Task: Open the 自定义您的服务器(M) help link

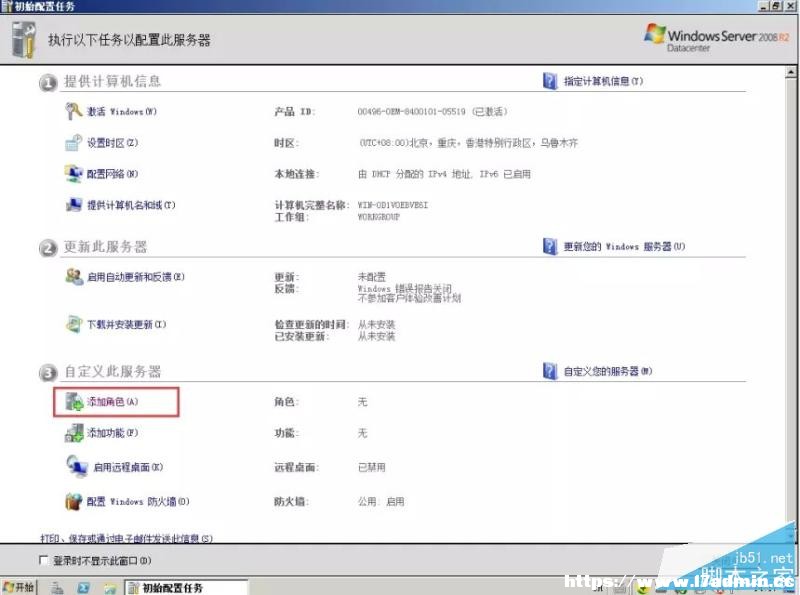Action: [608, 371]
